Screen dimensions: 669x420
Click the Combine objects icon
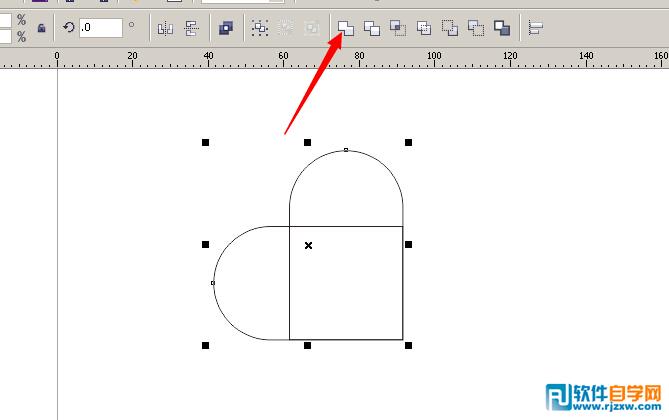[226, 28]
